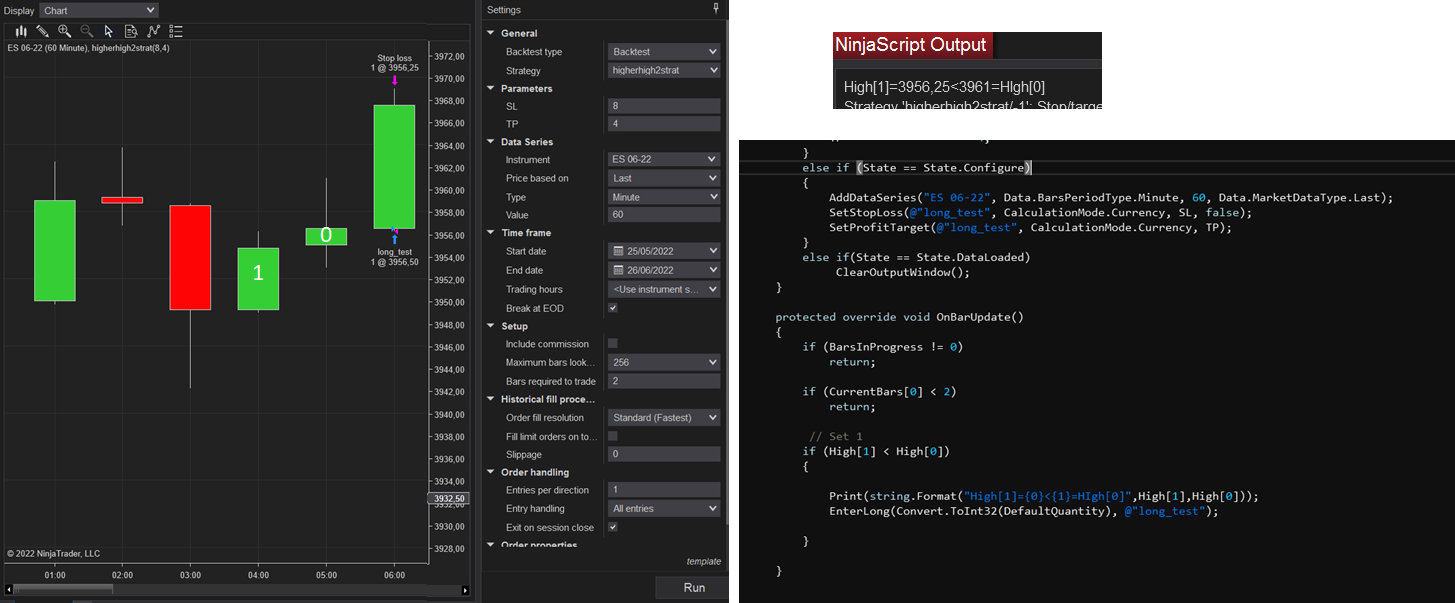Image resolution: width=1455 pixels, height=603 pixels.
Task: Toggle the Break at EOD checkbox
Action: click(x=613, y=308)
